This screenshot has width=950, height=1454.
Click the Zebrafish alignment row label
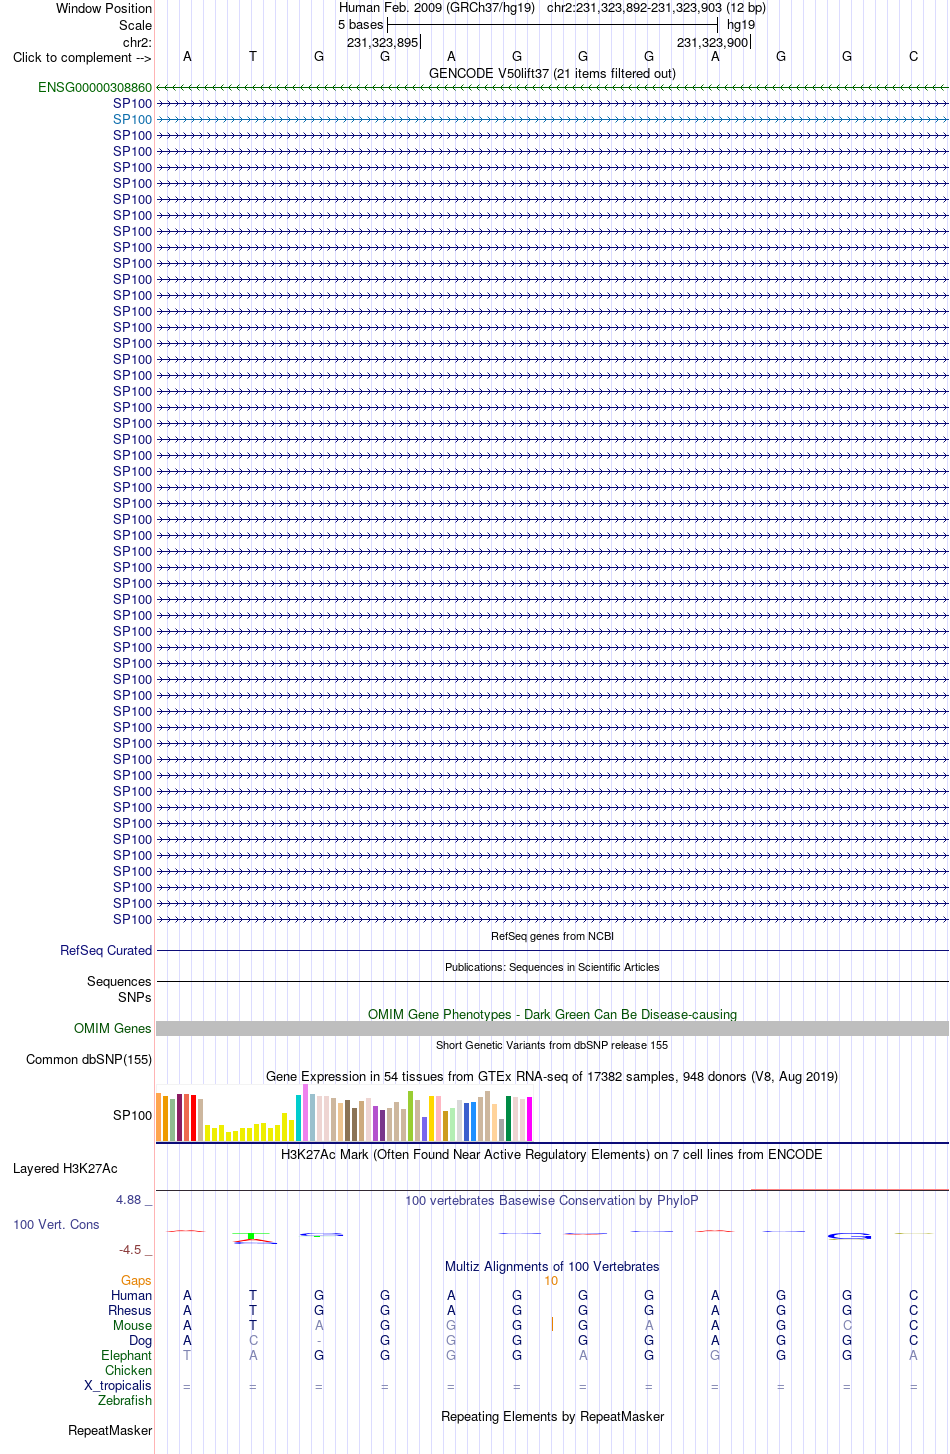(125, 1401)
